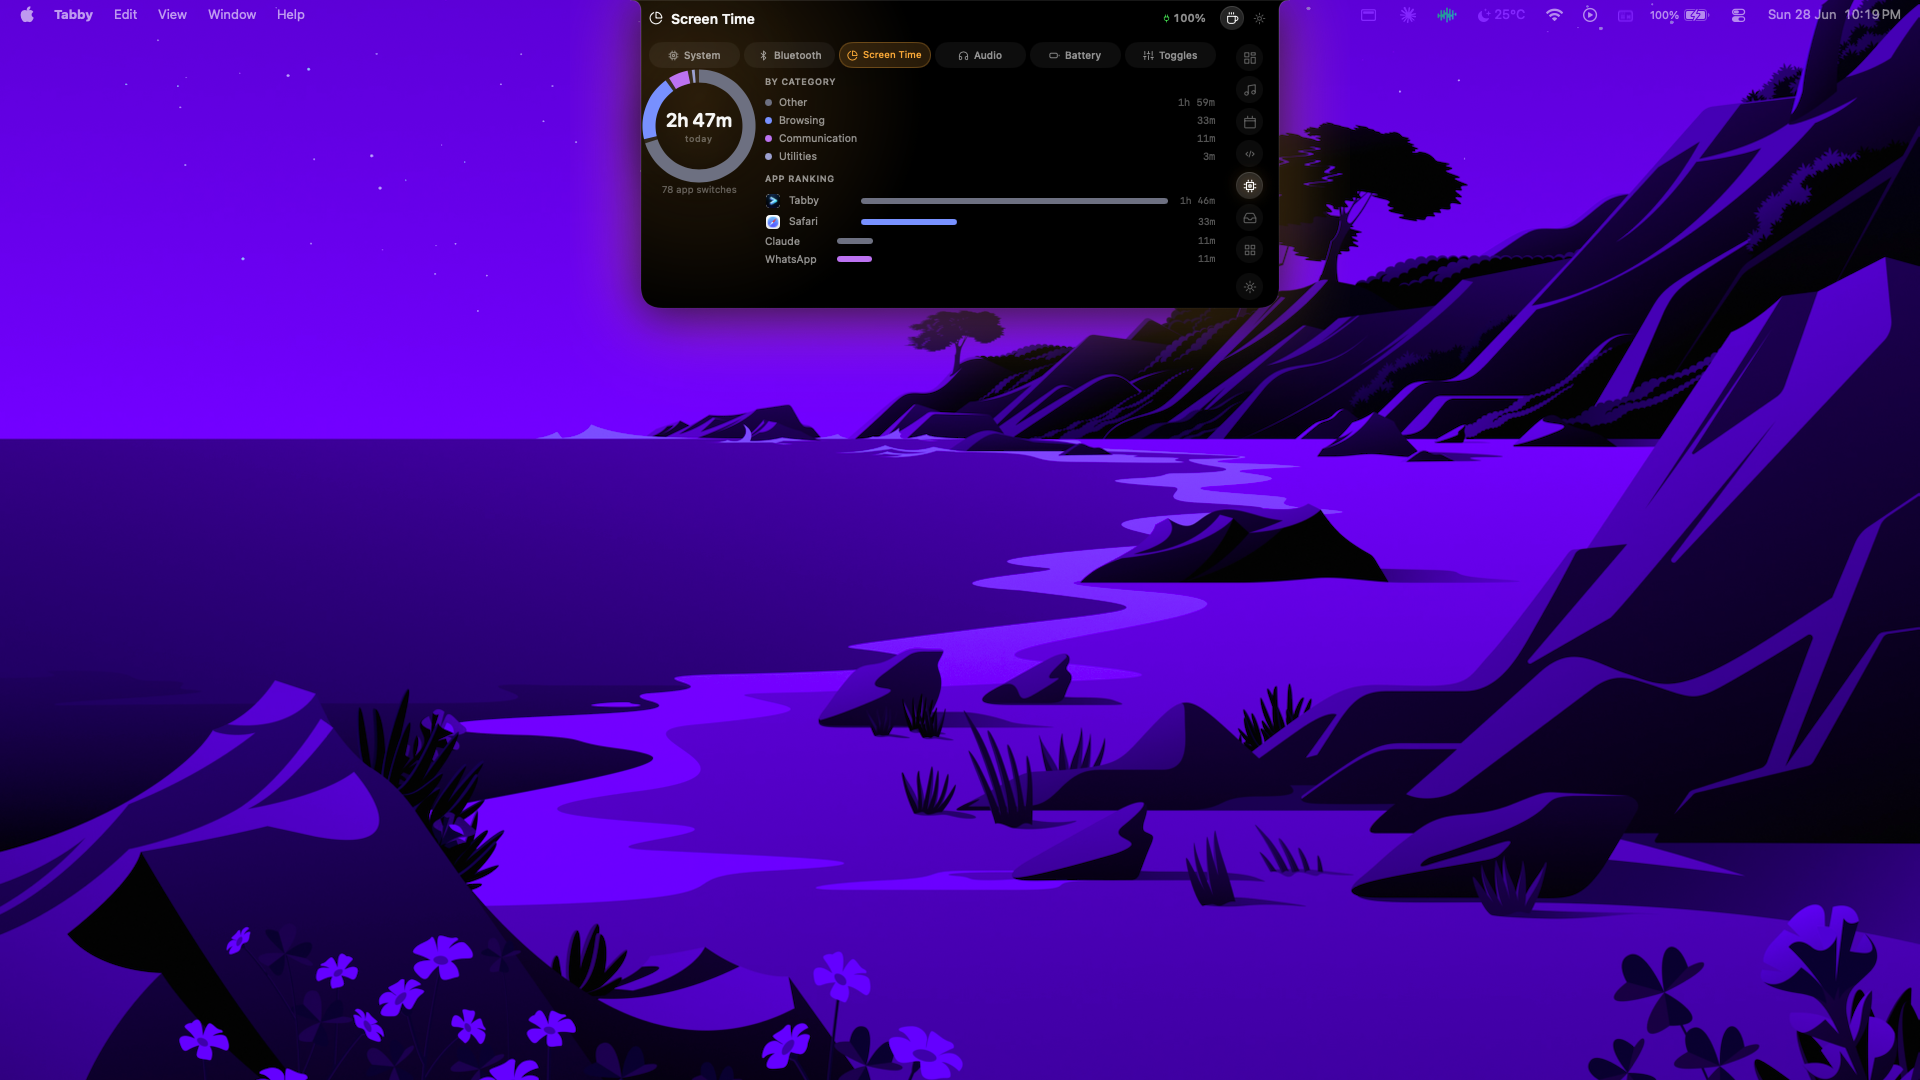Open Control Center from the menu bar

[x=1739, y=15]
